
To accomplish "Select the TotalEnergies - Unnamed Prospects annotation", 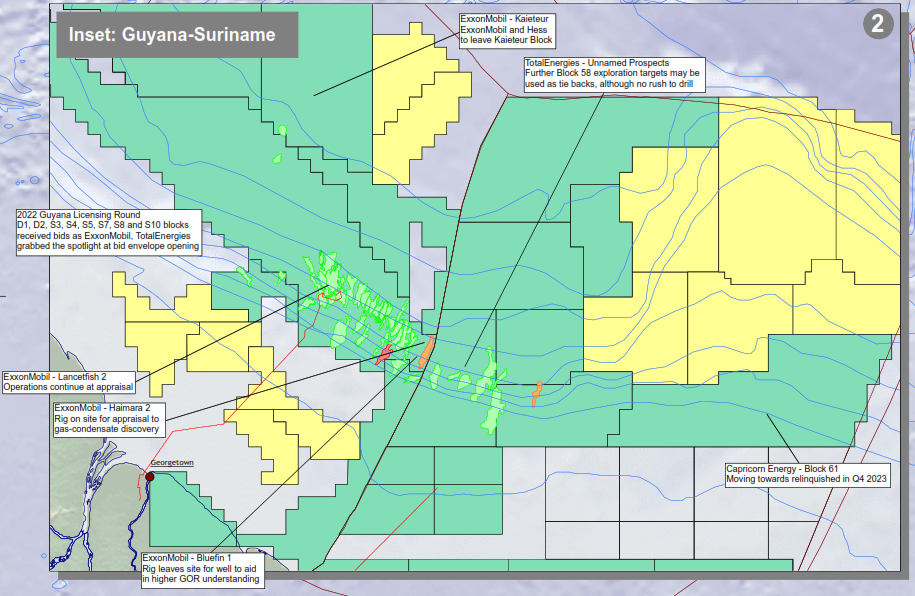I will click(x=614, y=75).
